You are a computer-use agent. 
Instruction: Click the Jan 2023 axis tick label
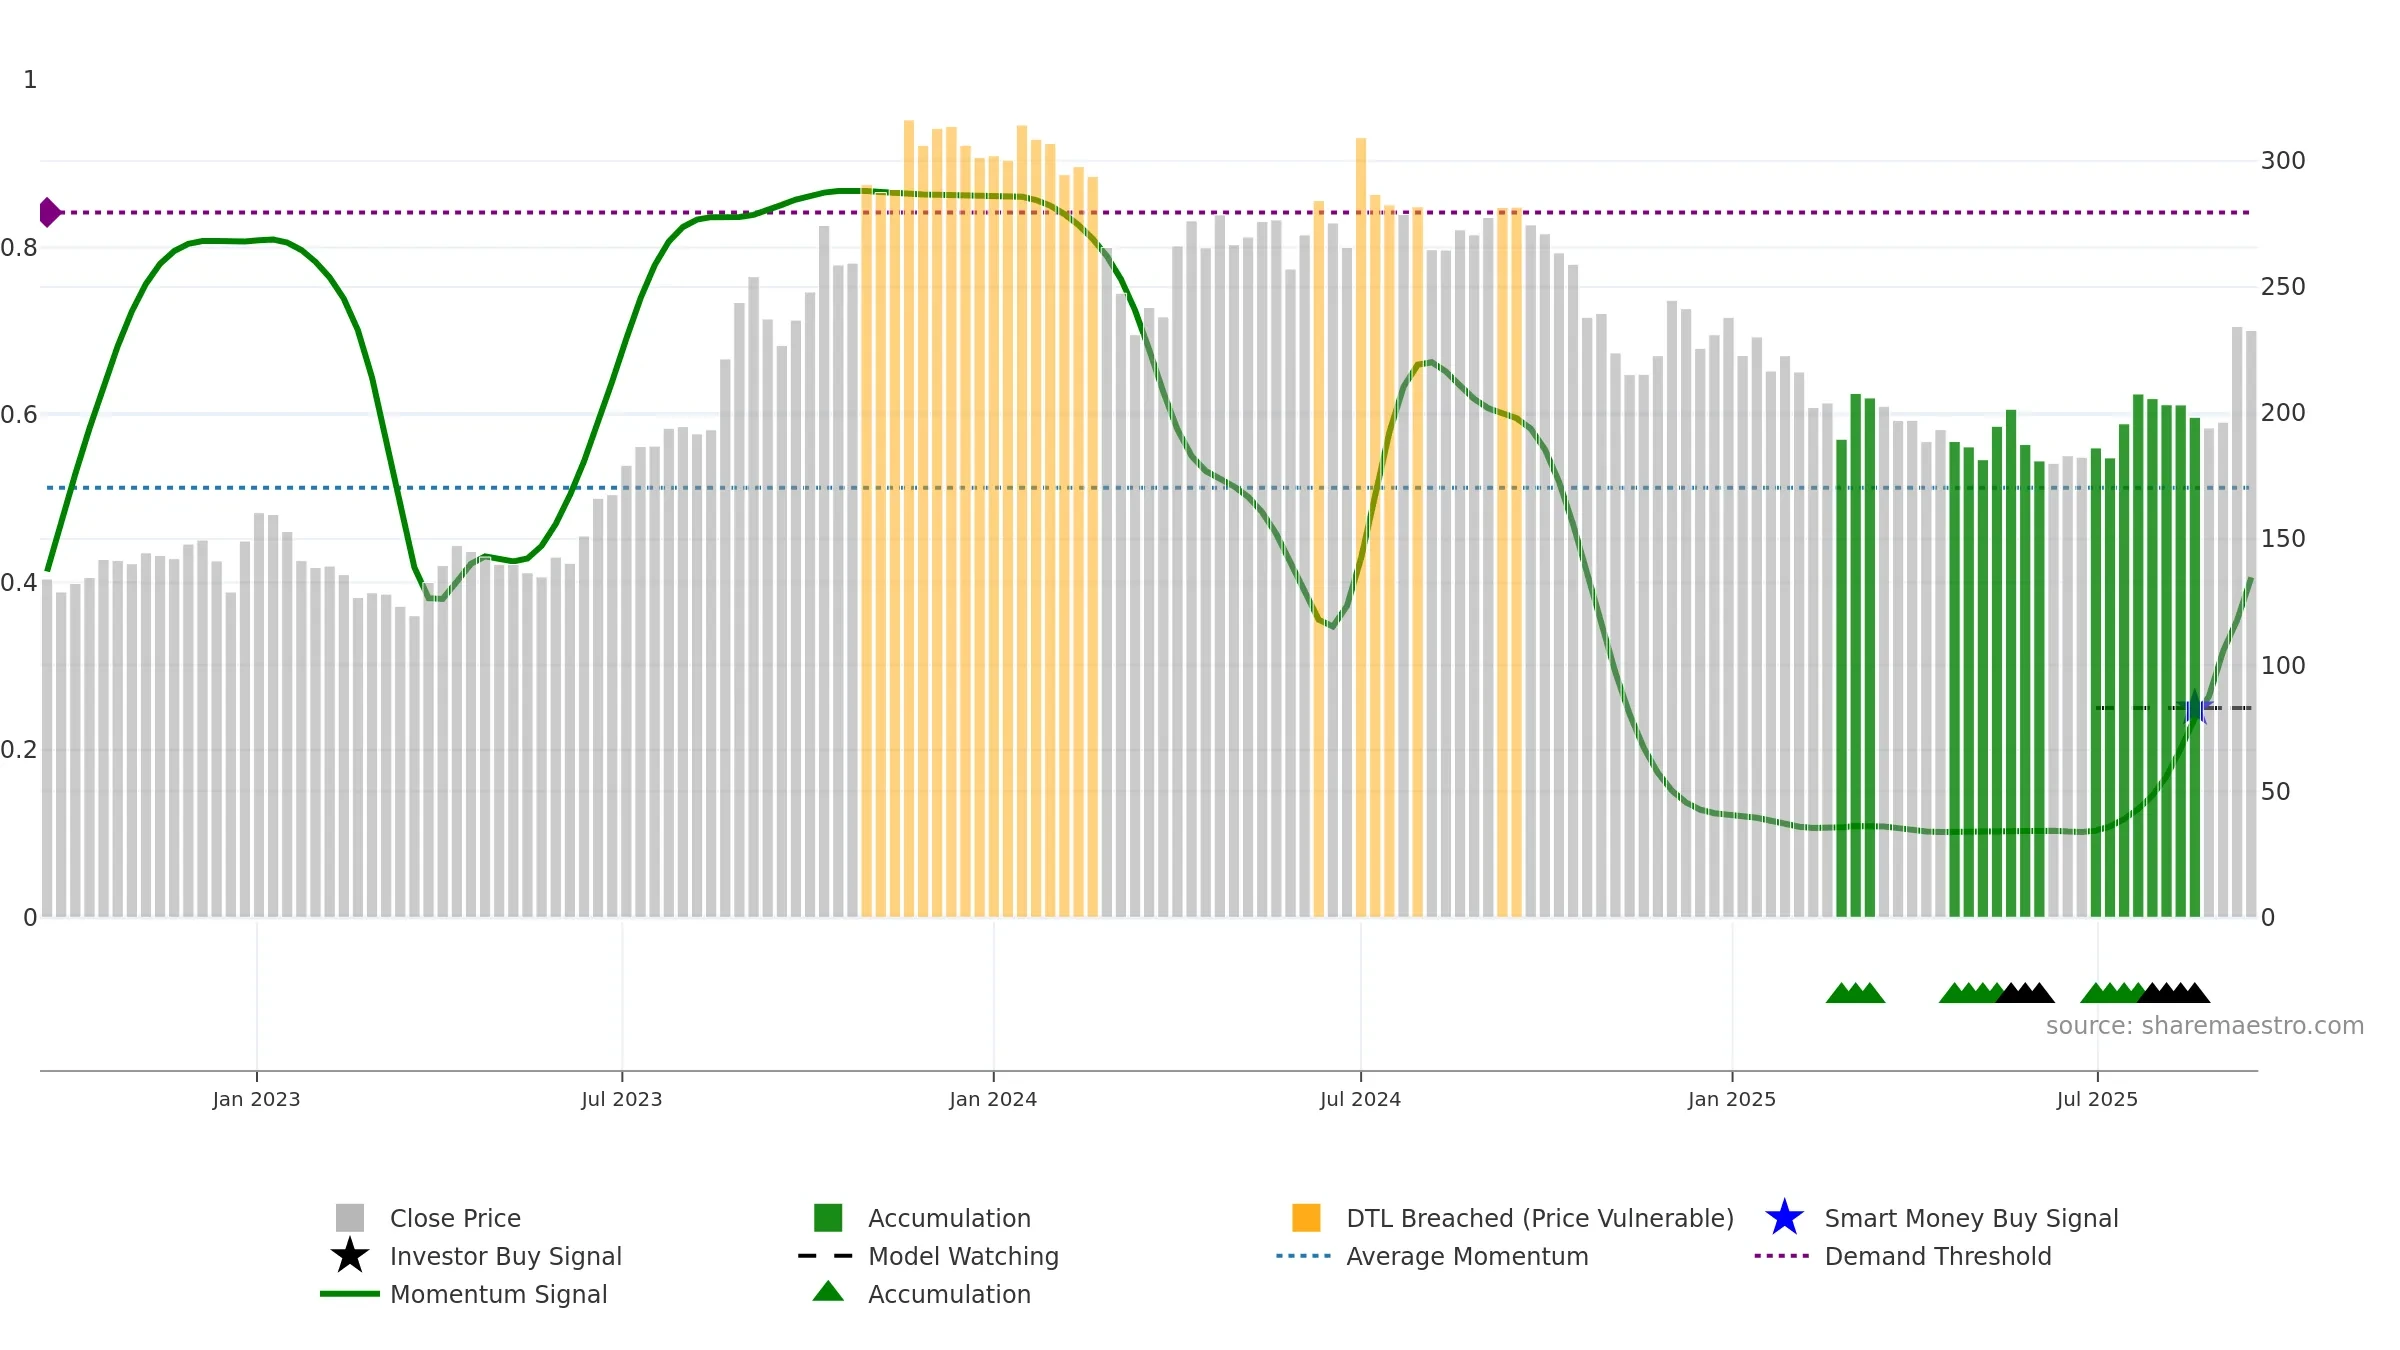coord(256,1100)
